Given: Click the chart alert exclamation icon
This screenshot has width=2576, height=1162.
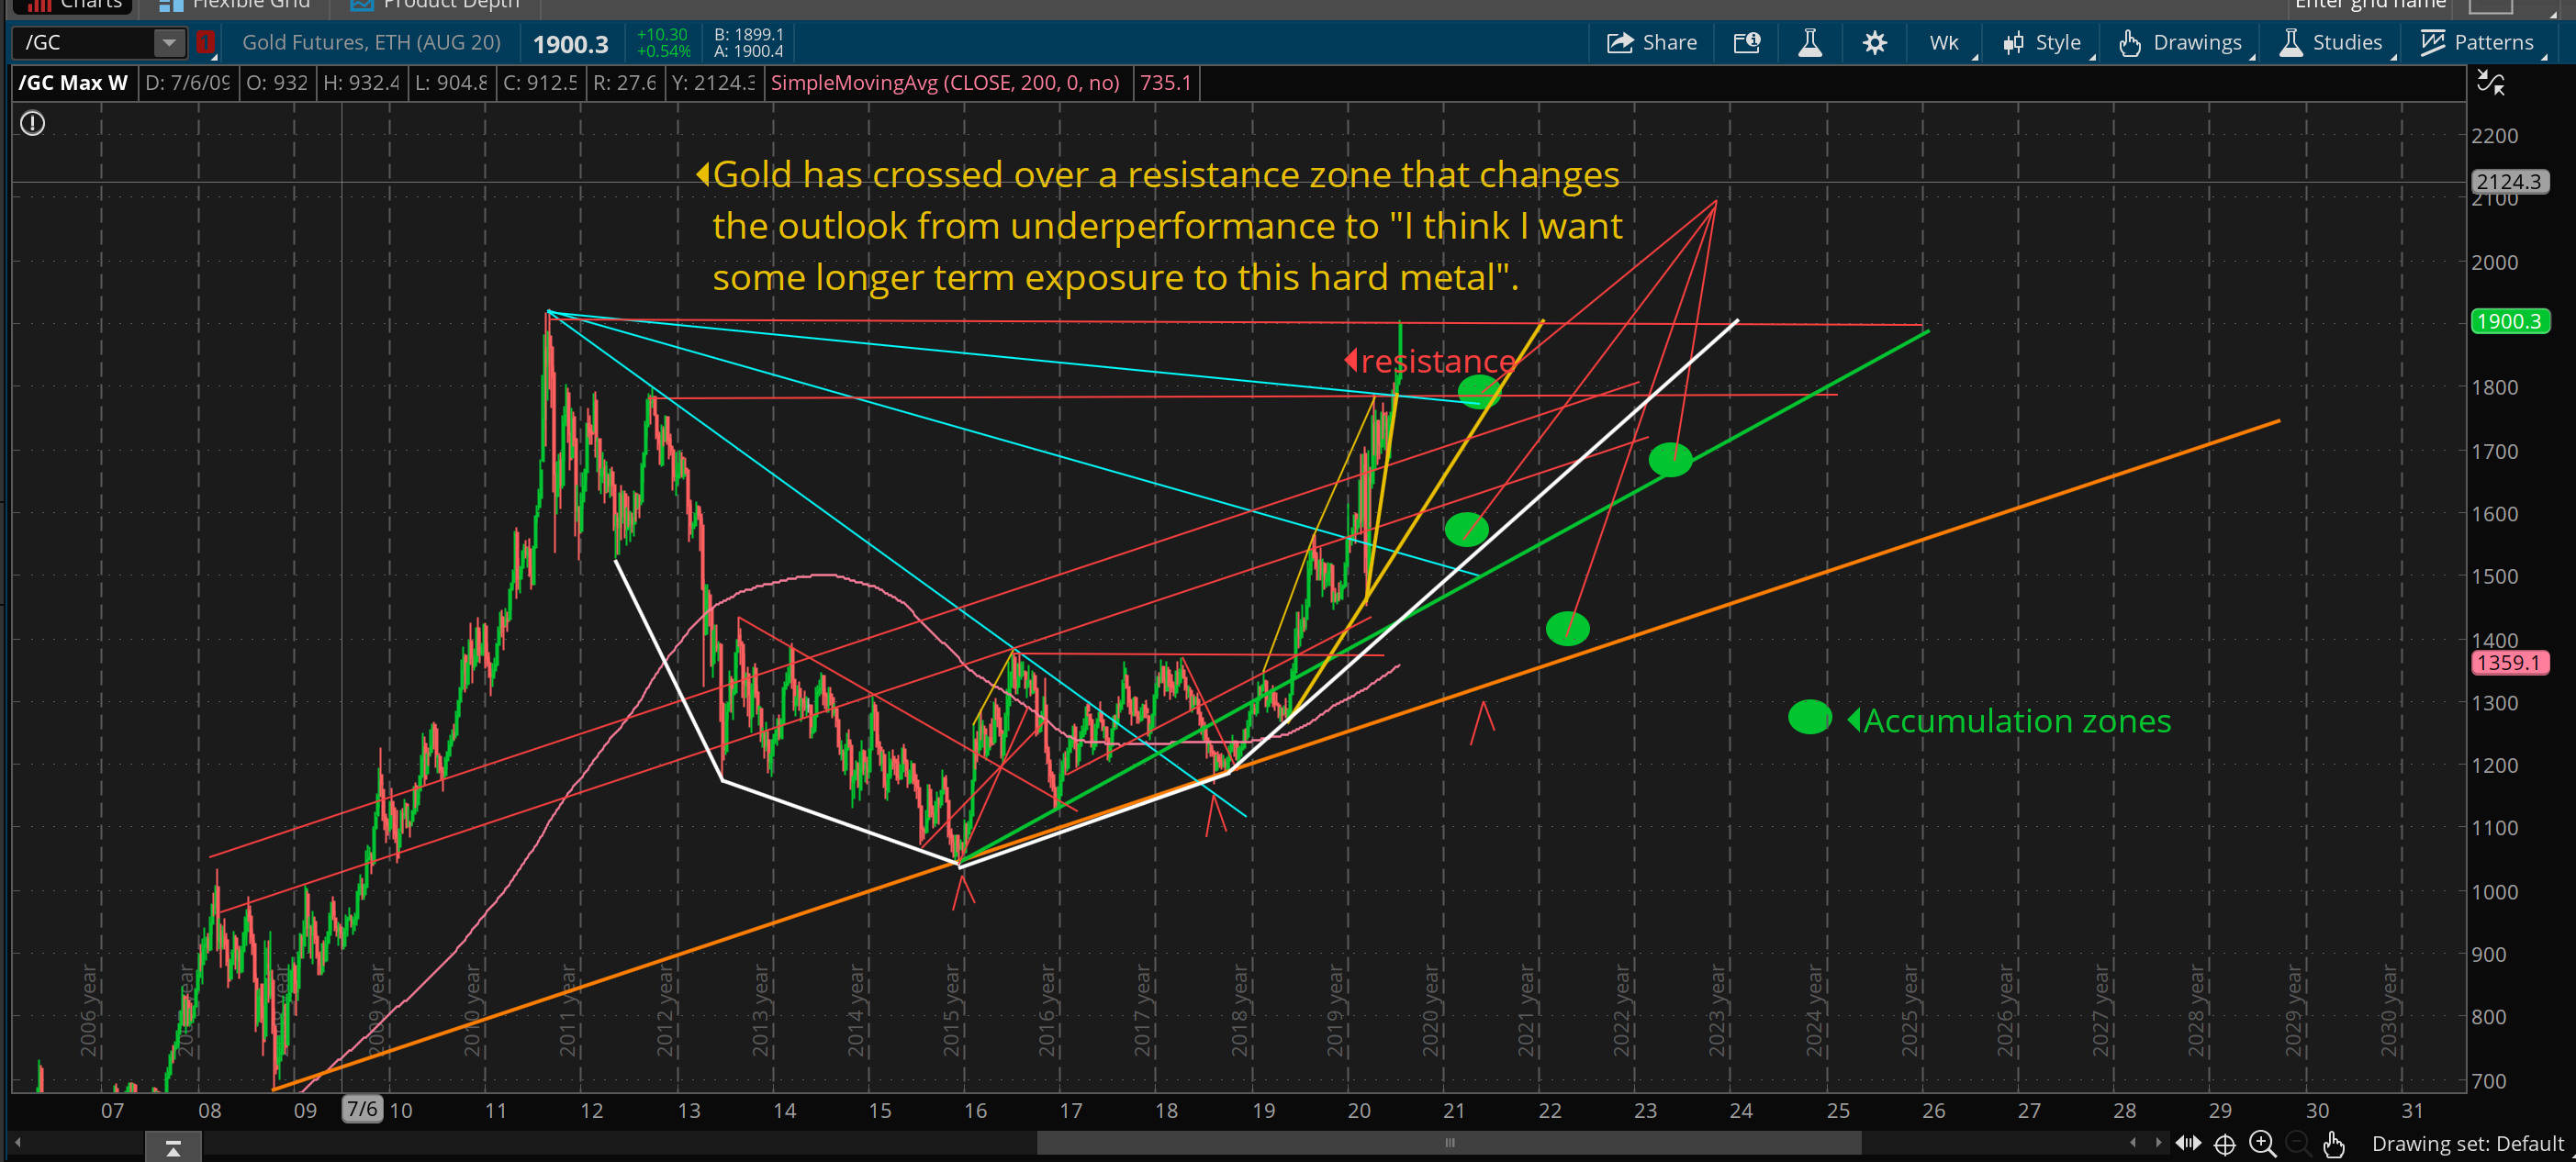Looking at the screenshot, I should (33, 123).
